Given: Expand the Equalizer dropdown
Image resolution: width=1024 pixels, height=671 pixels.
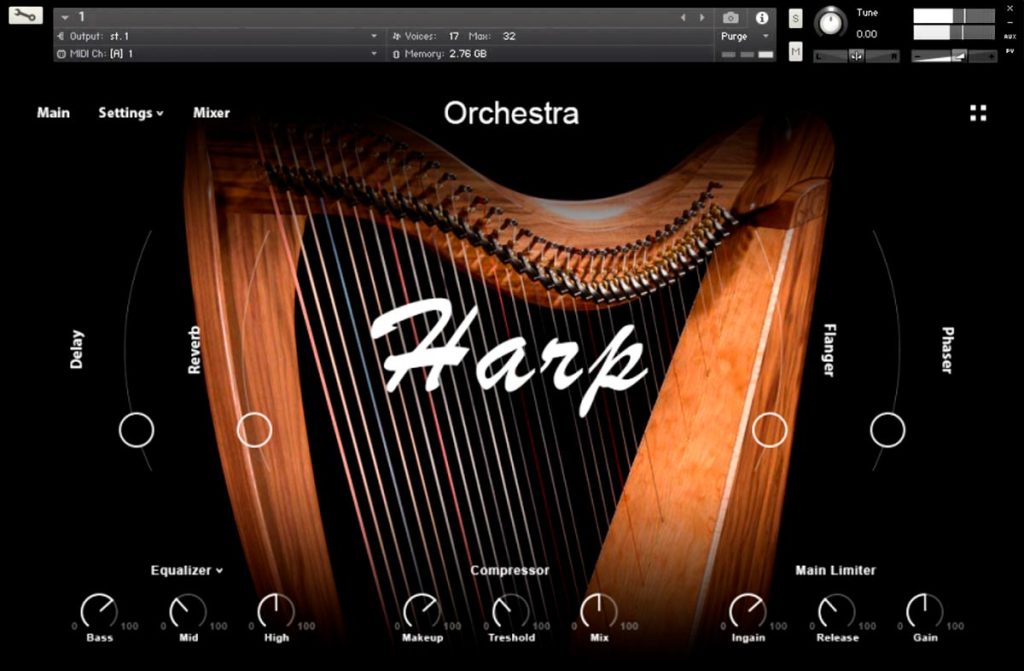Looking at the screenshot, I should click(x=187, y=570).
